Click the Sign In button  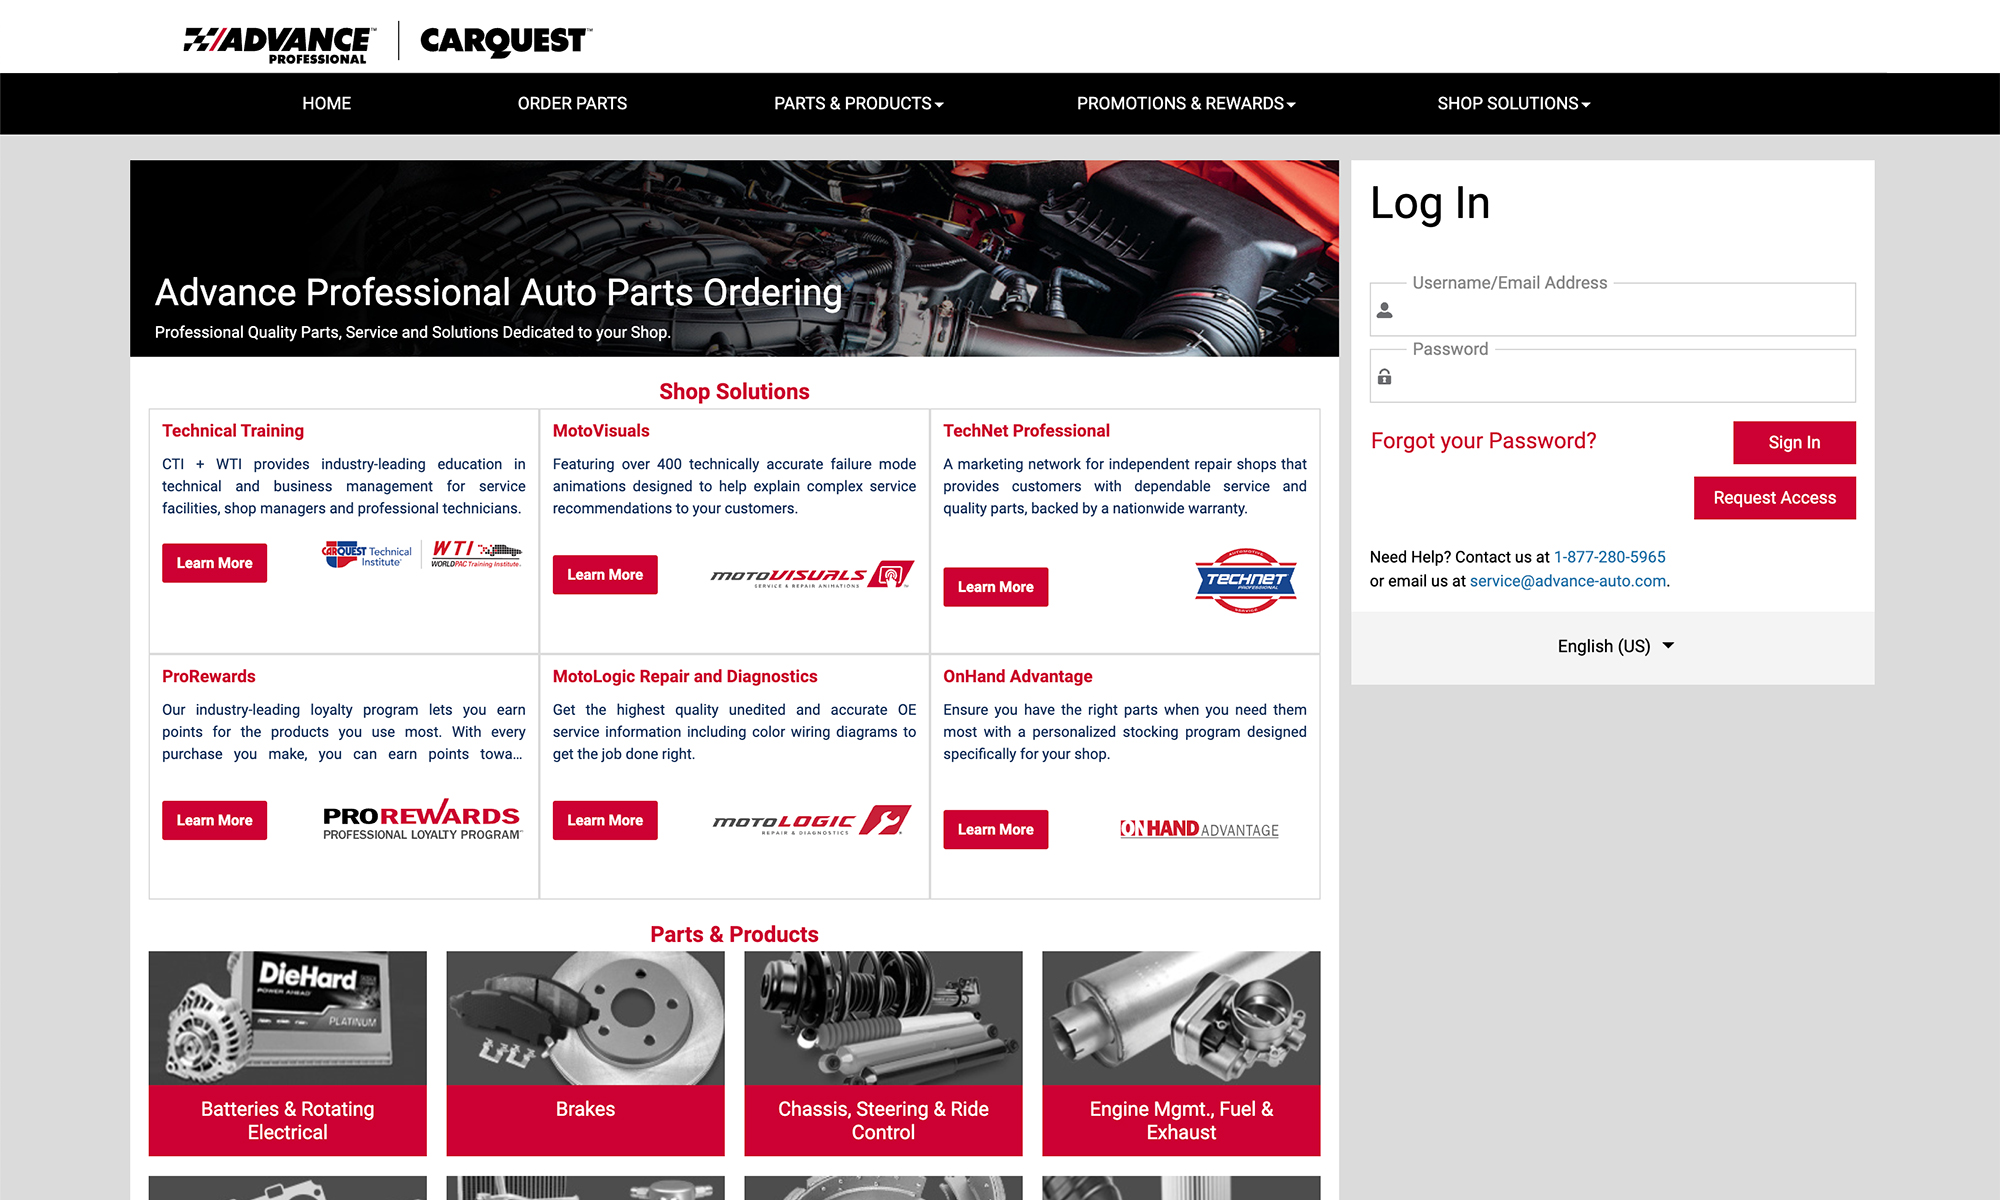coord(1794,442)
